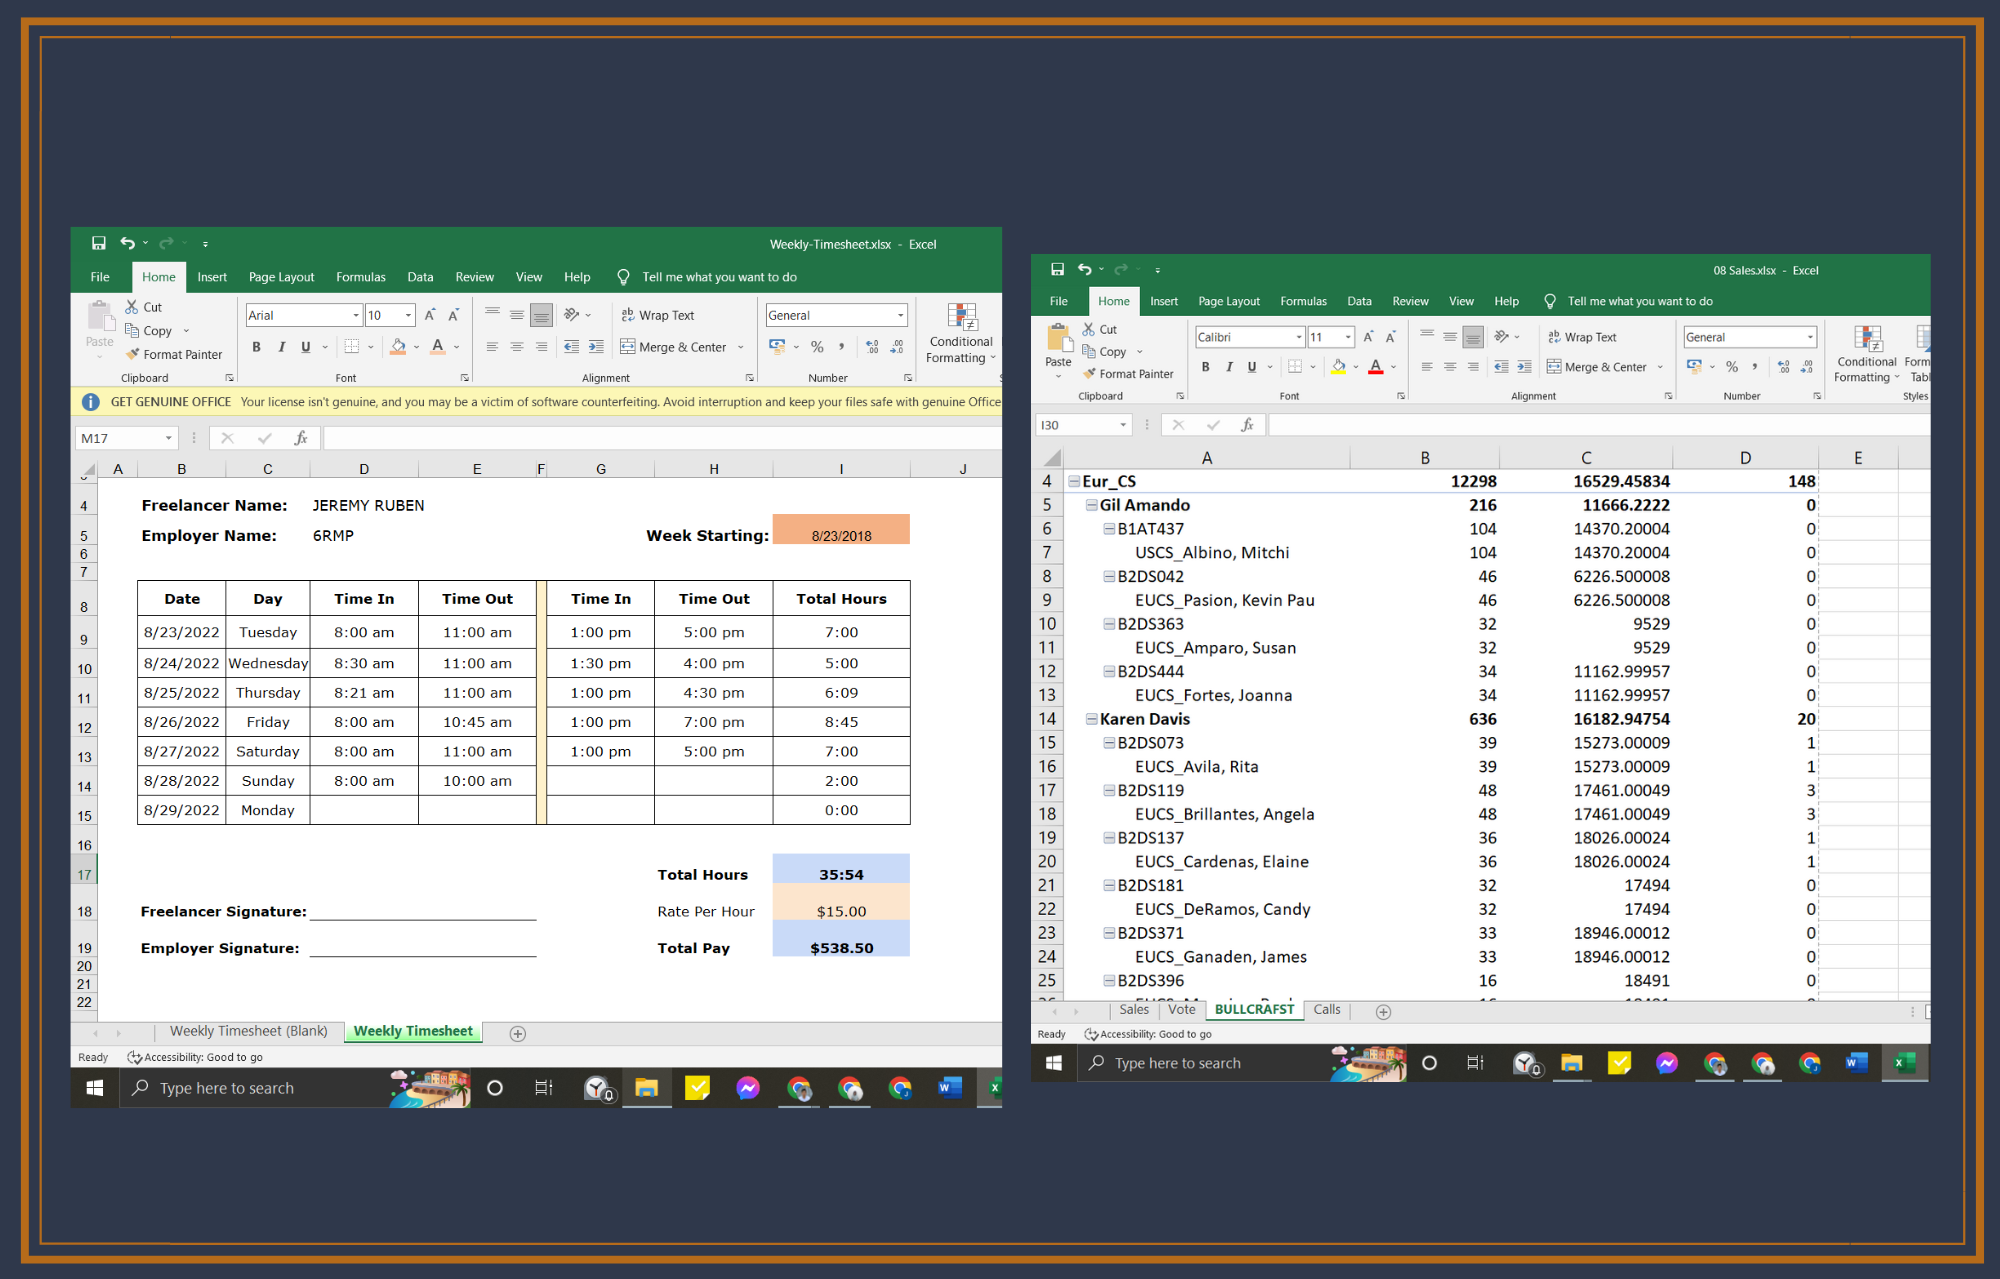Open Page Layout tab in Weekly-Timesheet
The height and width of the screenshot is (1279, 2000).
tap(281, 277)
